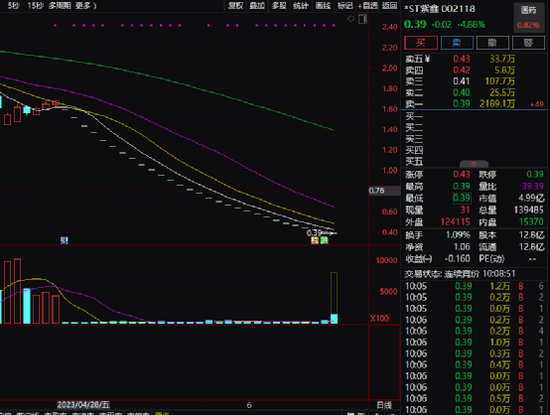Click the X100 volume scale label
550x415 pixels.
[x=380, y=319]
